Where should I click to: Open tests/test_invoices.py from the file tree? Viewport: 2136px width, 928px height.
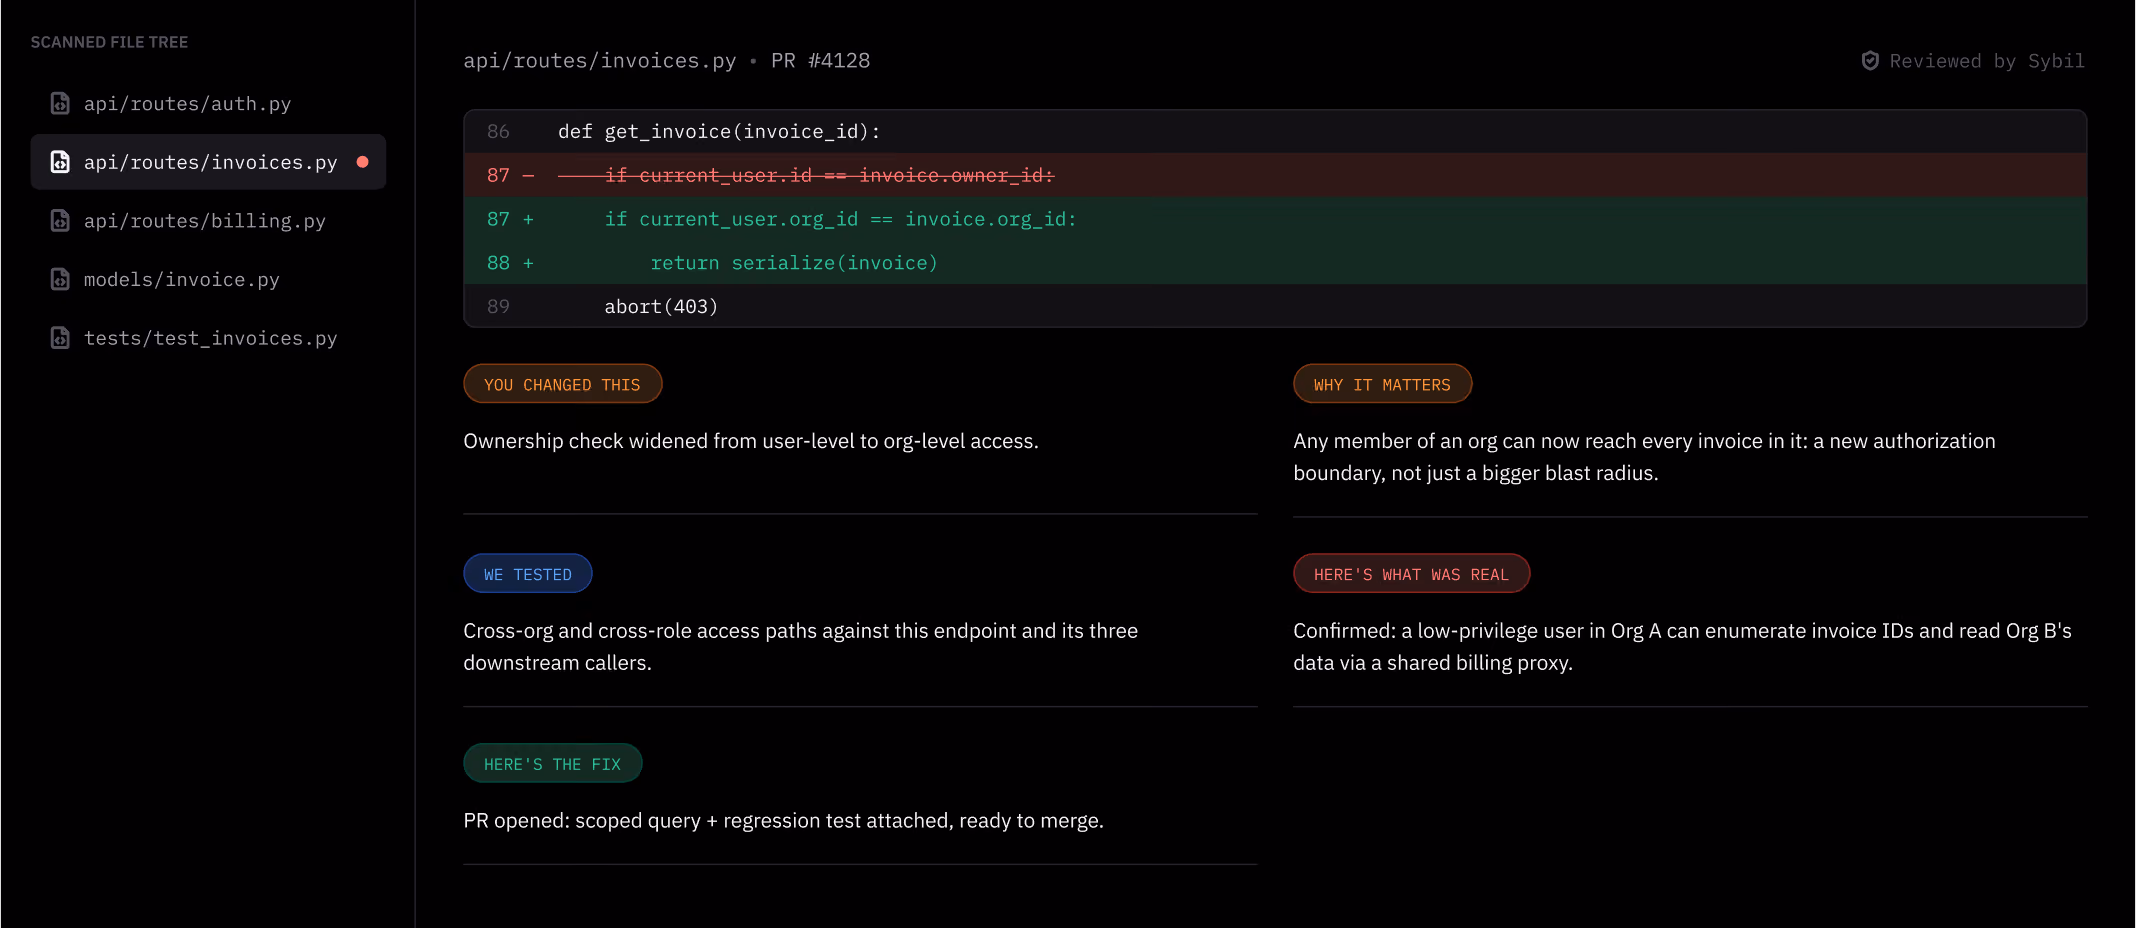coord(208,338)
